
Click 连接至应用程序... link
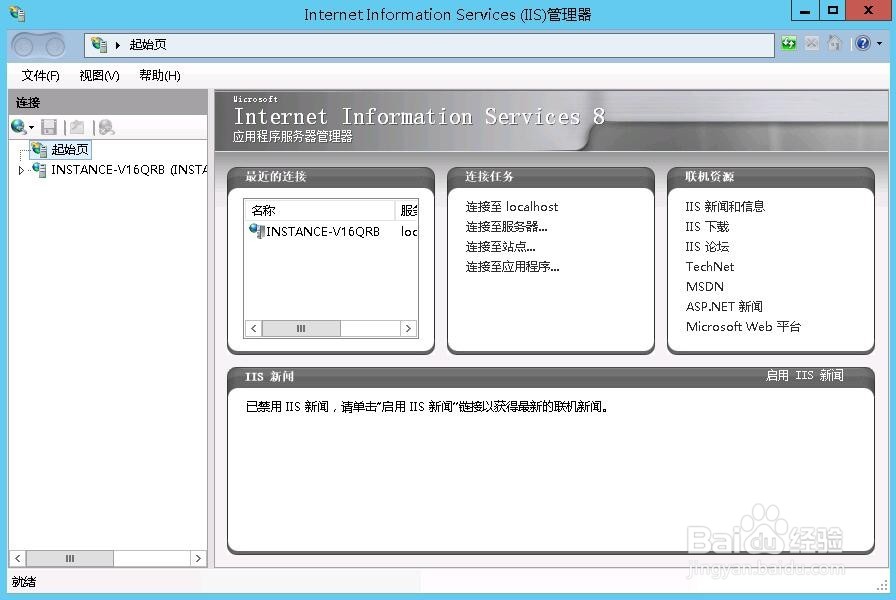tap(513, 267)
